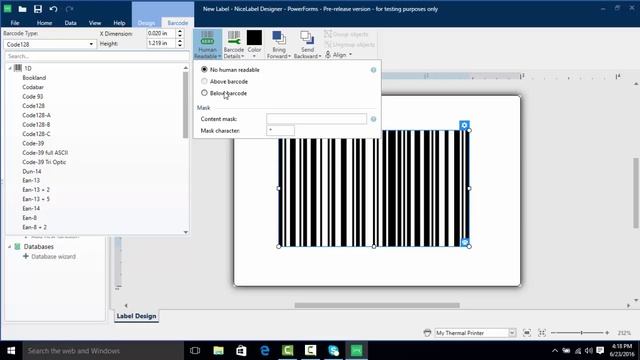Image resolution: width=640 pixels, height=360 pixels.
Task: Click the Send Backward icon
Action: pos(307,38)
